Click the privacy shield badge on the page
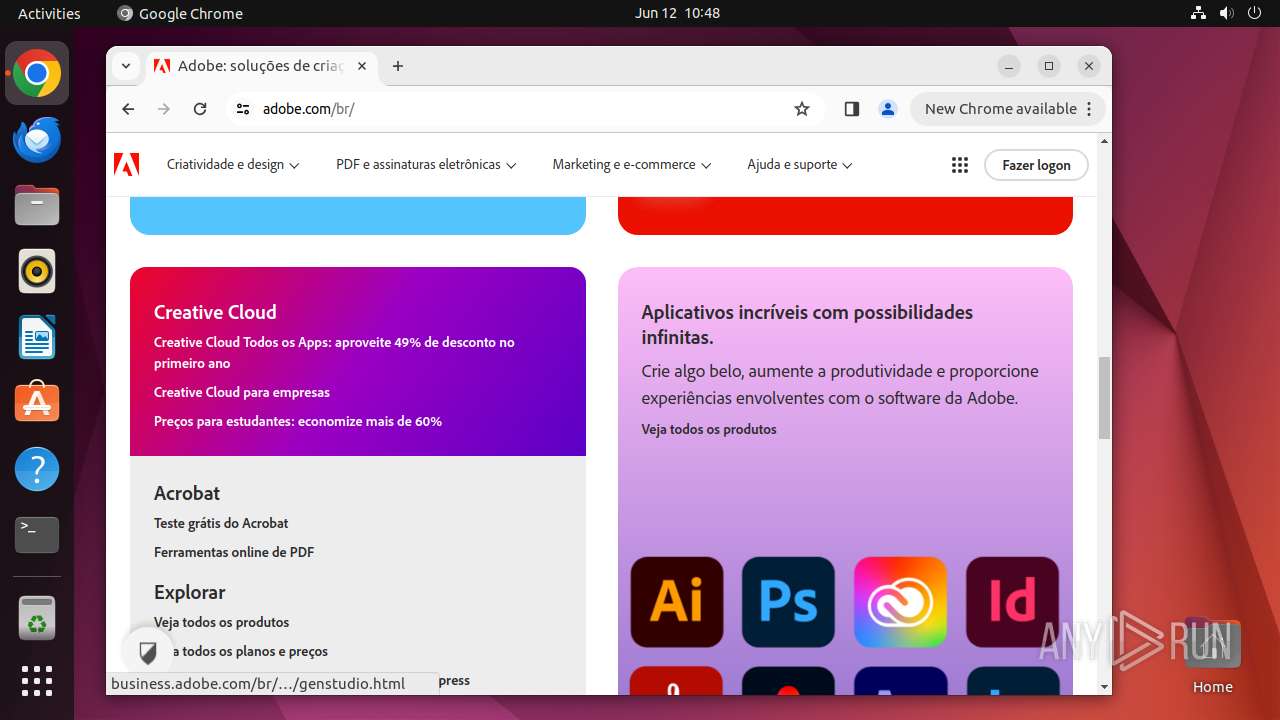Image resolution: width=1280 pixels, height=720 pixels. [148, 654]
